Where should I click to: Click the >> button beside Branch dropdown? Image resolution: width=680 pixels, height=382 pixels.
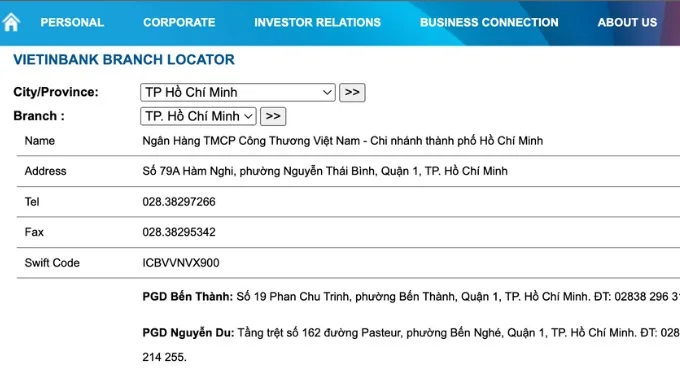[x=273, y=116]
